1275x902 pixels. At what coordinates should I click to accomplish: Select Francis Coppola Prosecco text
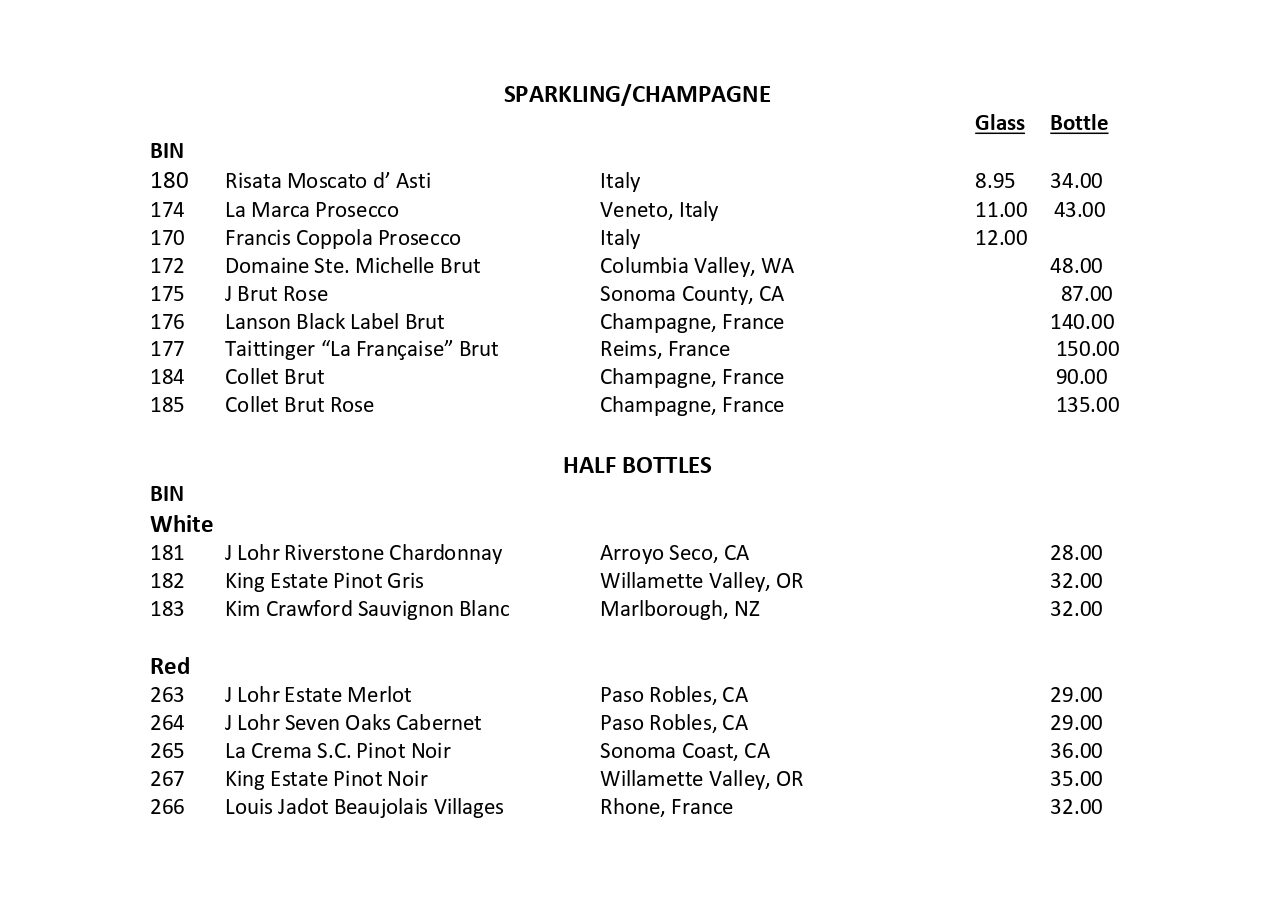(x=342, y=238)
